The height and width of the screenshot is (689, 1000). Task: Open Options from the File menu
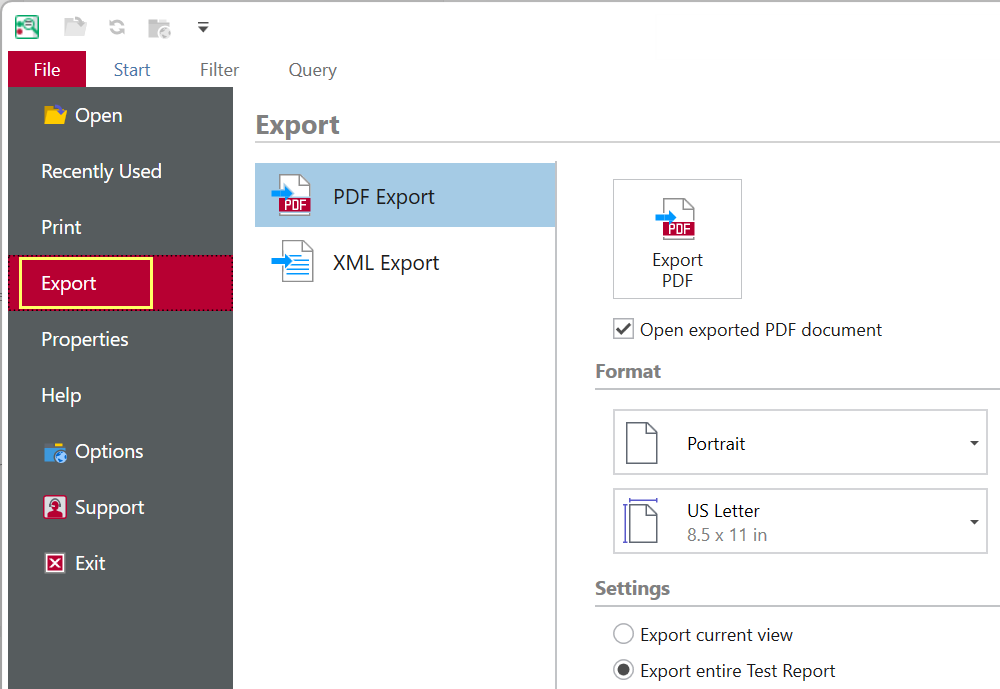pyautogui.click(x=109, y=451)
